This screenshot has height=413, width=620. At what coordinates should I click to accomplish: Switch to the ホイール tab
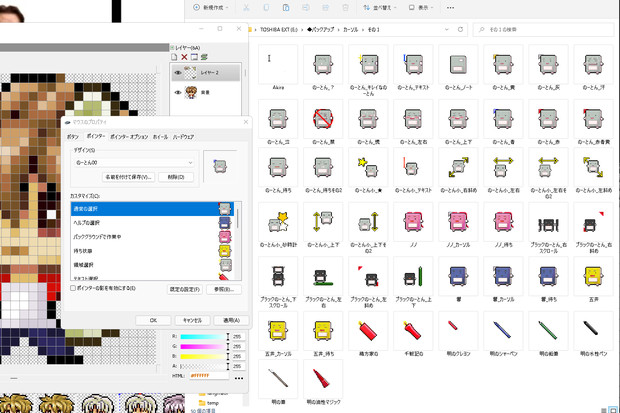tap(160, 136)
